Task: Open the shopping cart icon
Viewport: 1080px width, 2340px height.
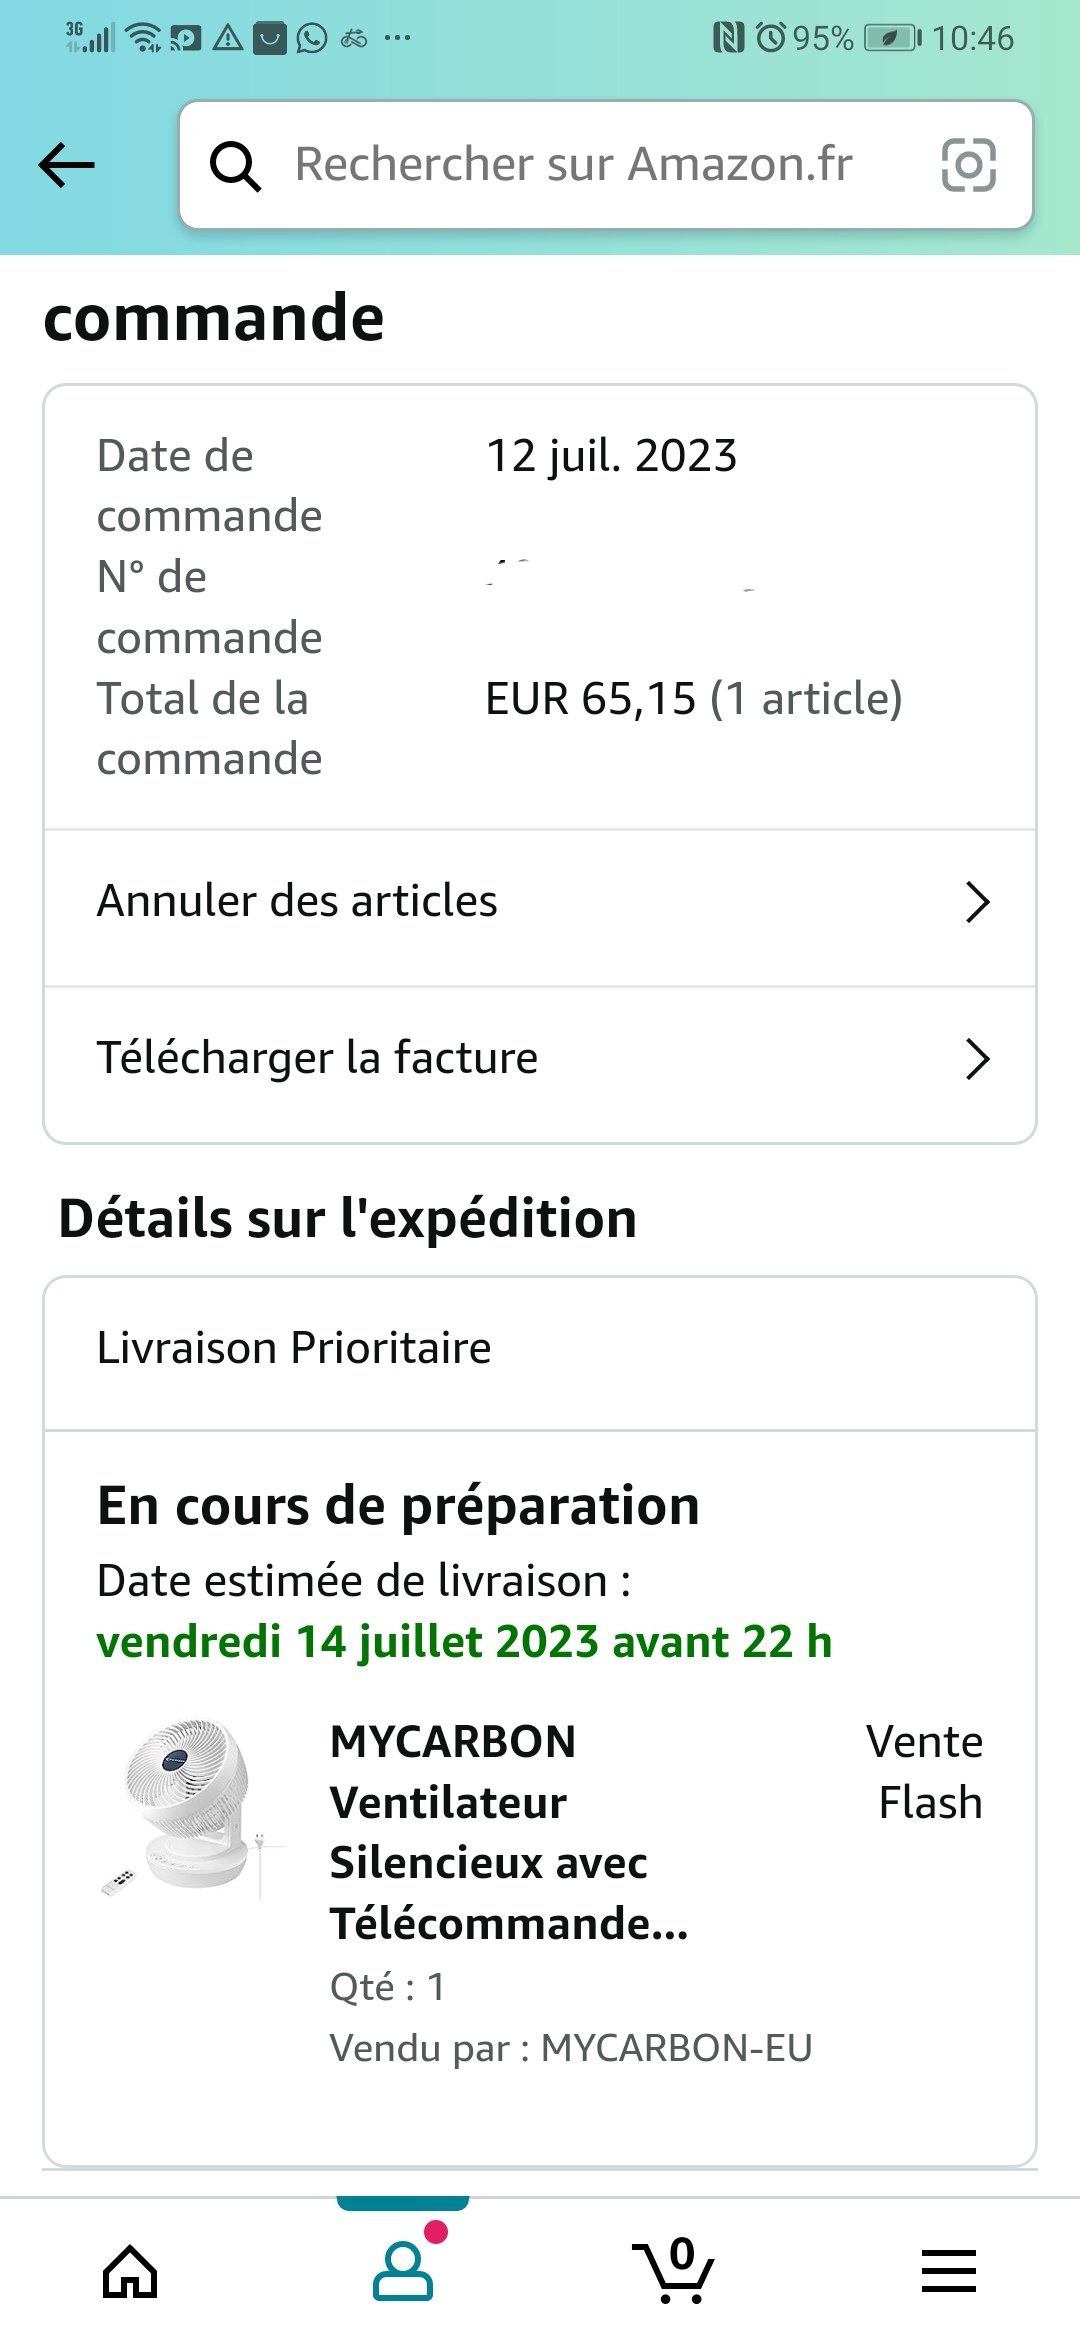Action: [673, 2270]
